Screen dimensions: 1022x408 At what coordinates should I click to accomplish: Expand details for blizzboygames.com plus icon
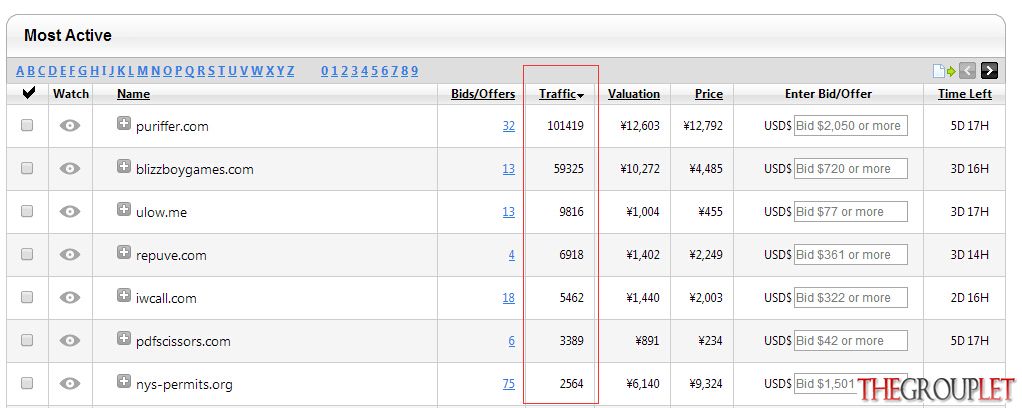pyautogui.click(x=124, y=166)
